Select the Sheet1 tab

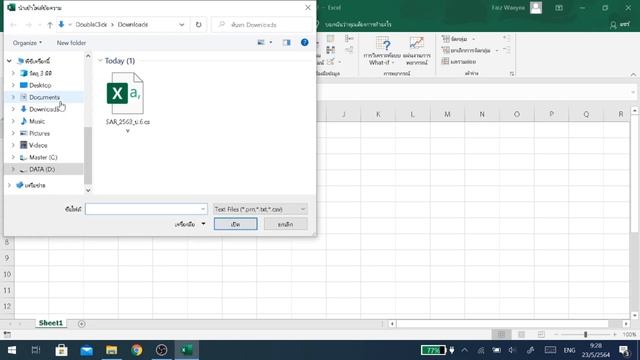(51, 323)
